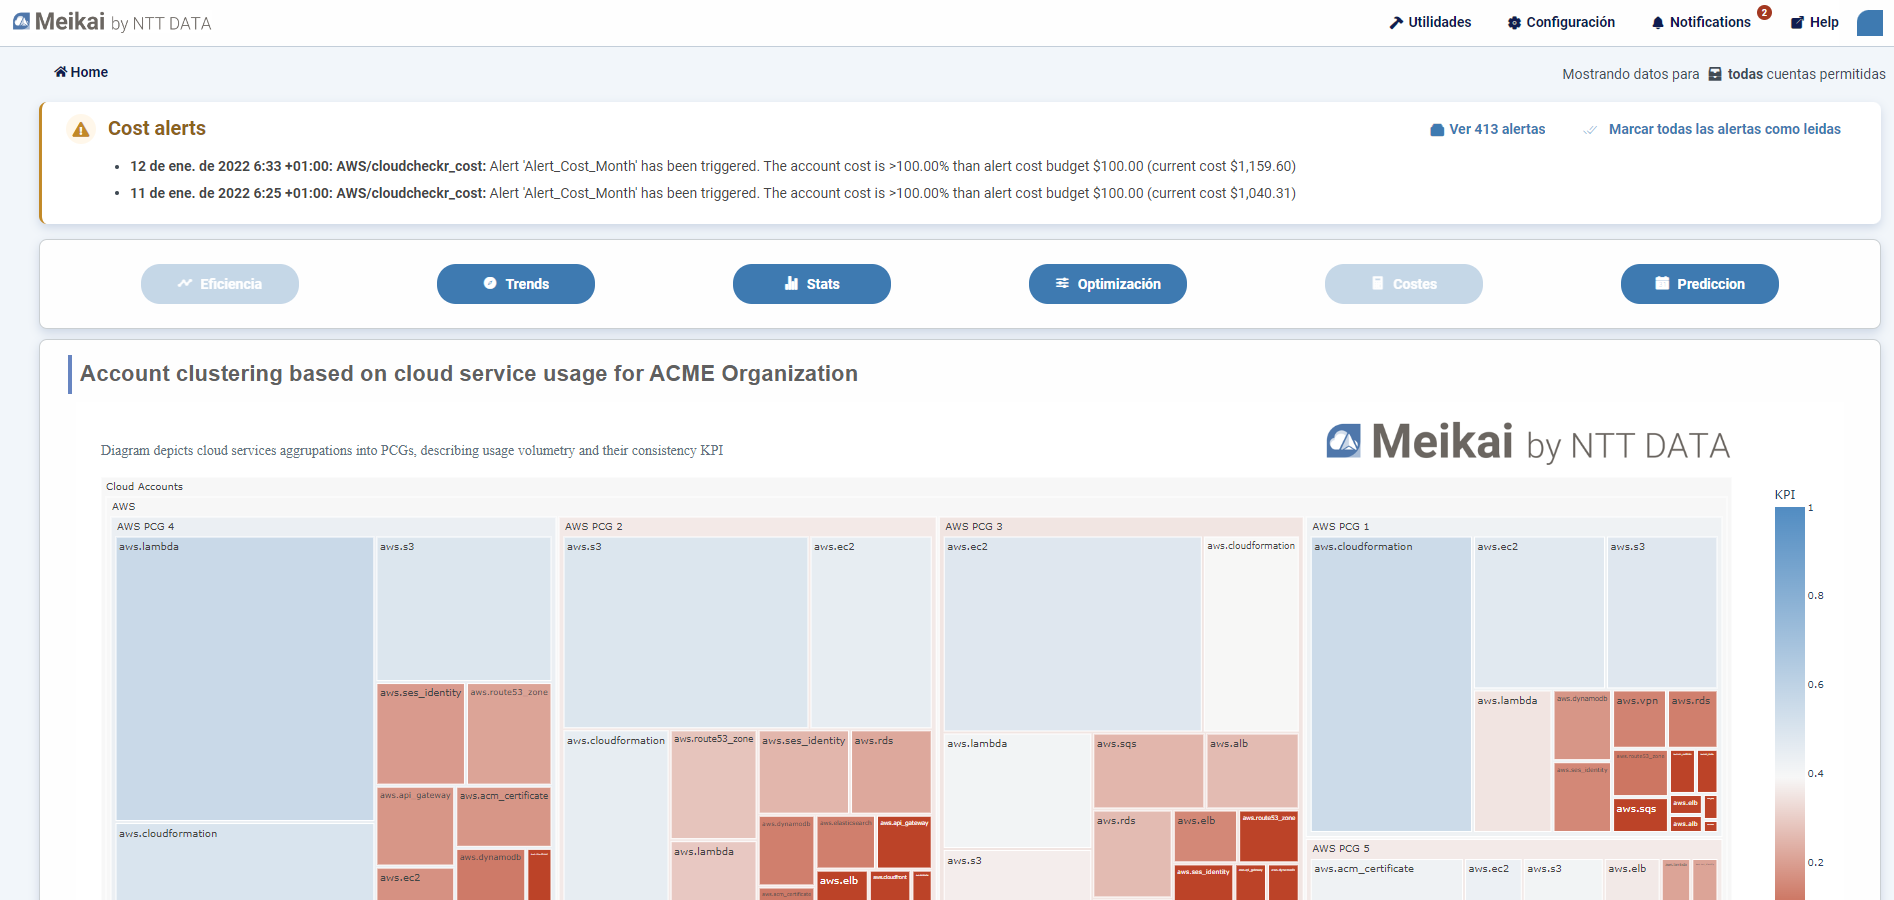Click todas cuentas permitidas account selector

coord(1797,74)
